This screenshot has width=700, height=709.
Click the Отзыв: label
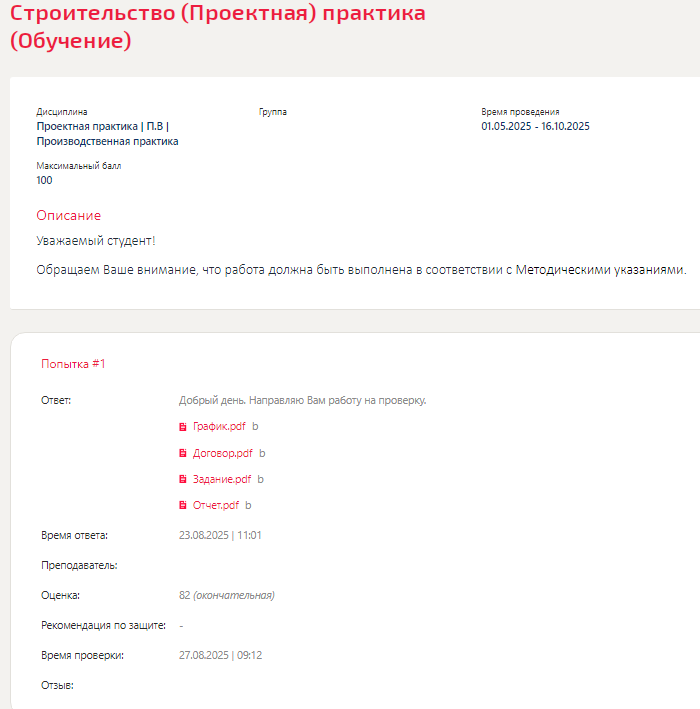point(57,685)
